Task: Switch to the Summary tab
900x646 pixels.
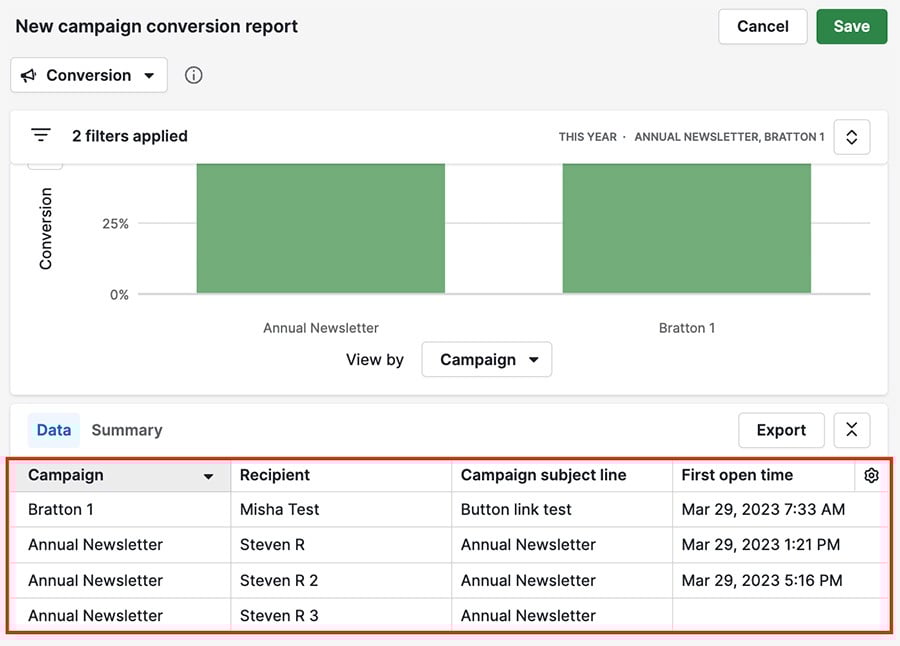Action: [126, 429]
